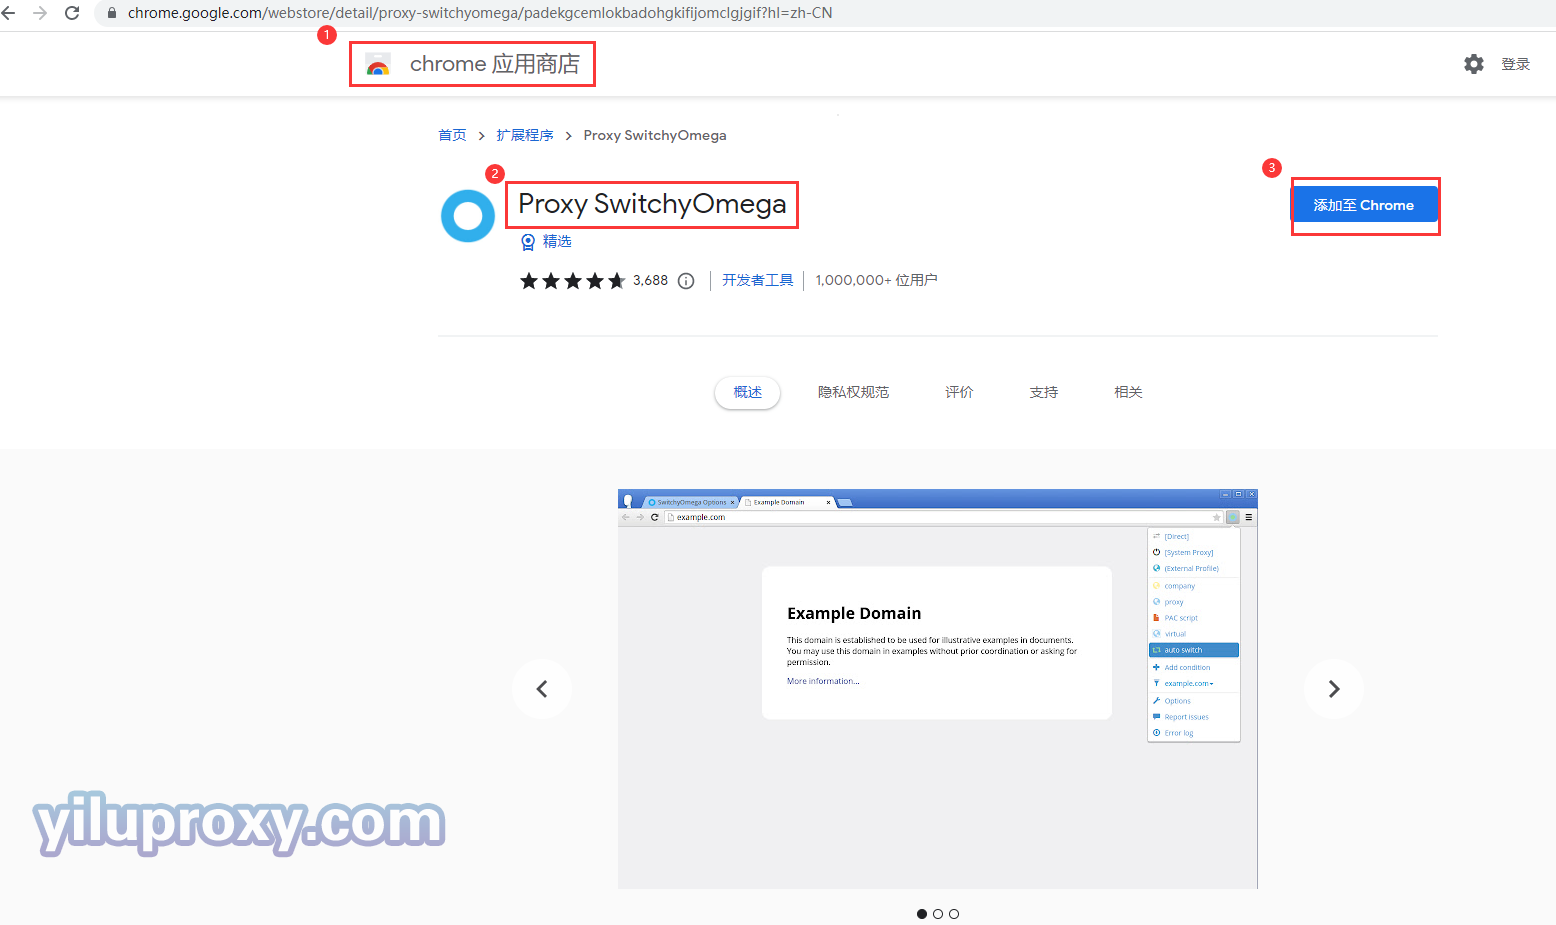1556x925 pixels.
Task: Select the 概述 tab
Action: (747, 392)
